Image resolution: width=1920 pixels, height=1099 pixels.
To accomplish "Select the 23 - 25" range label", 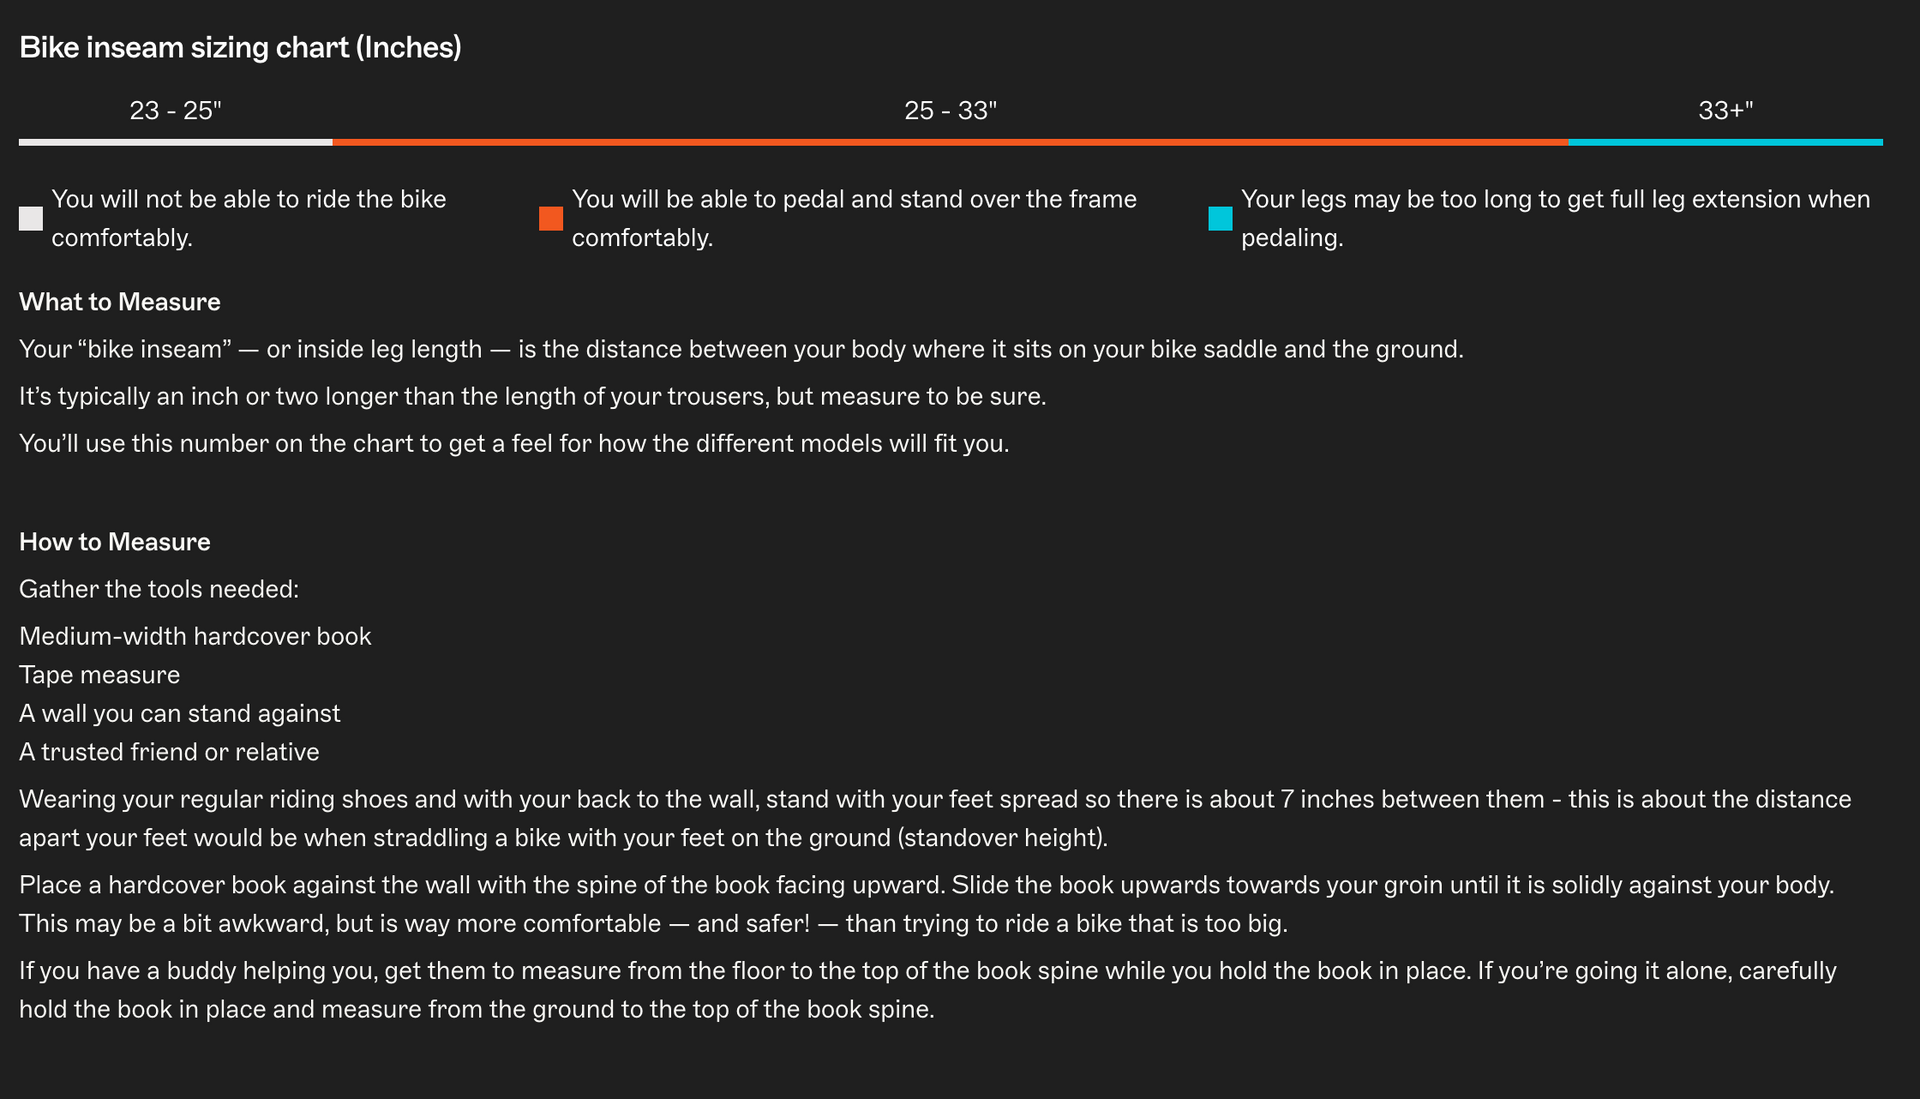I will 175,110.
